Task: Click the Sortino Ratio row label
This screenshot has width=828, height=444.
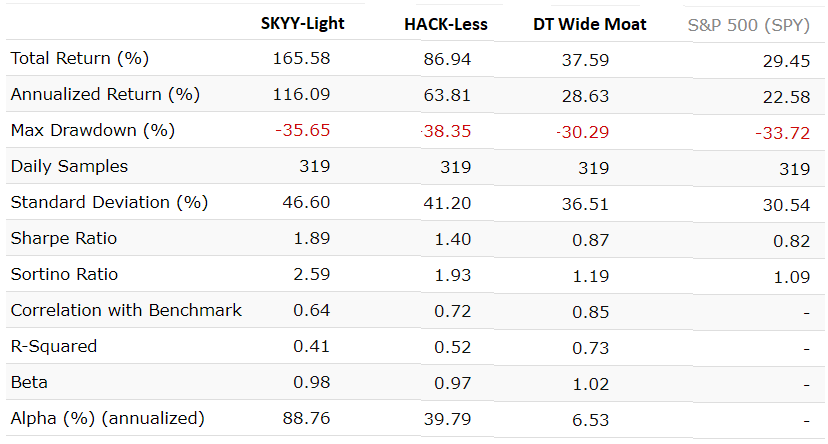Action: (x=65, y=274)
